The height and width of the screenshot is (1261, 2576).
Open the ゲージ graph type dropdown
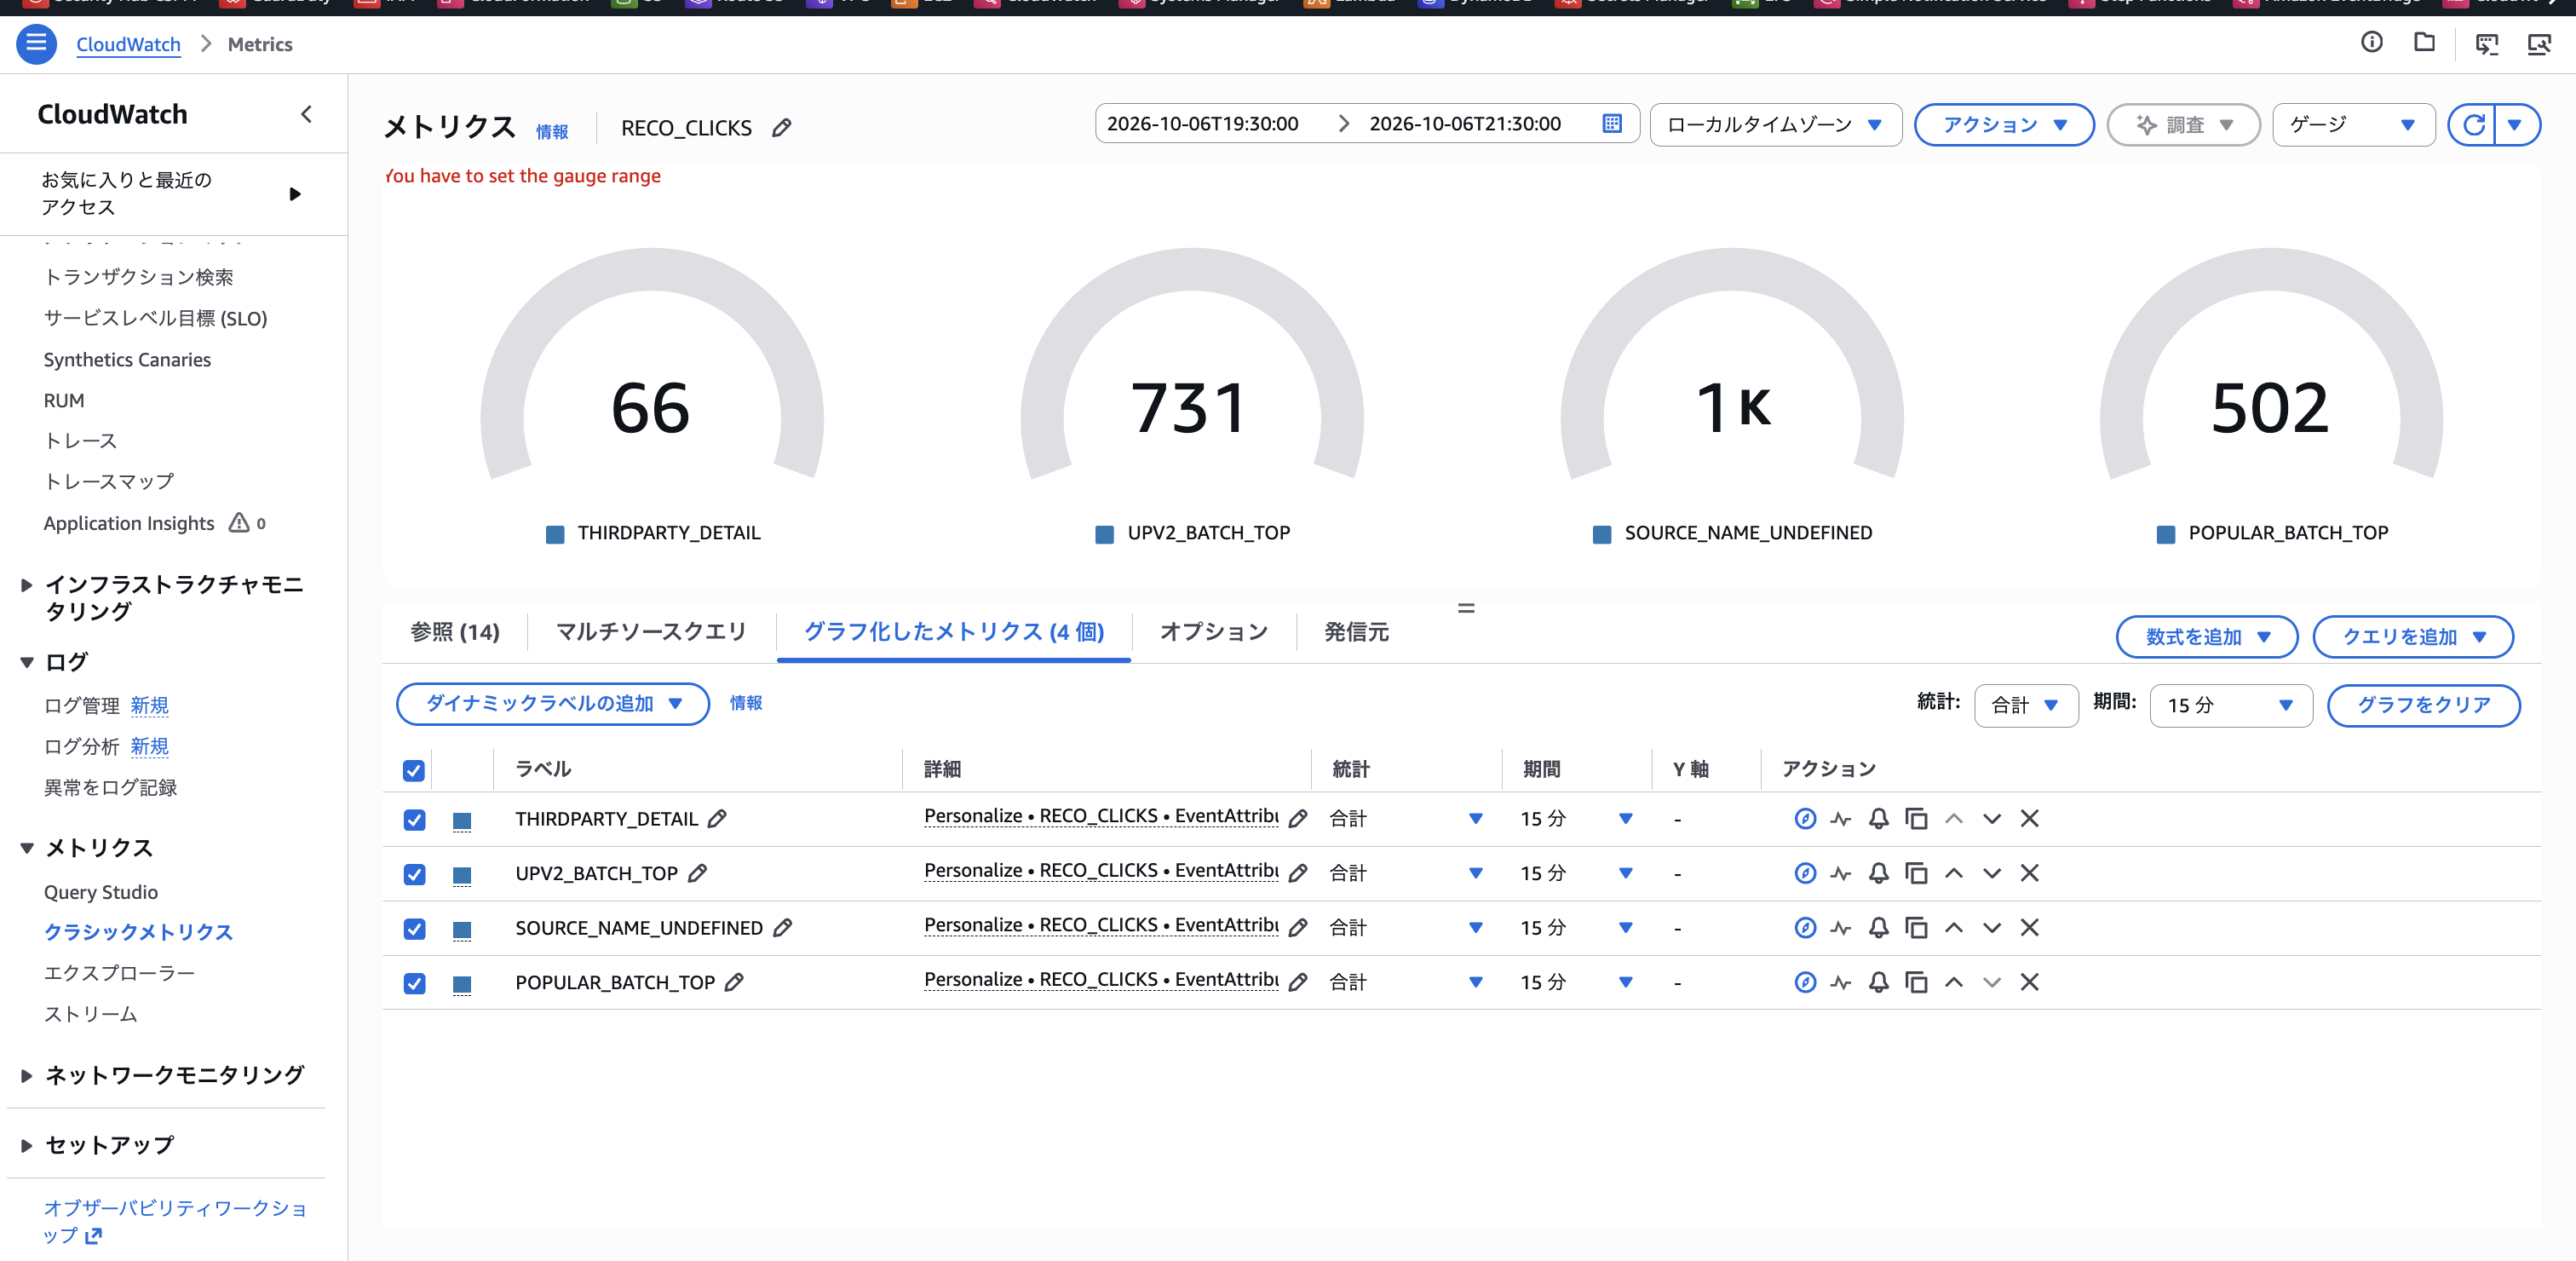2353,125
